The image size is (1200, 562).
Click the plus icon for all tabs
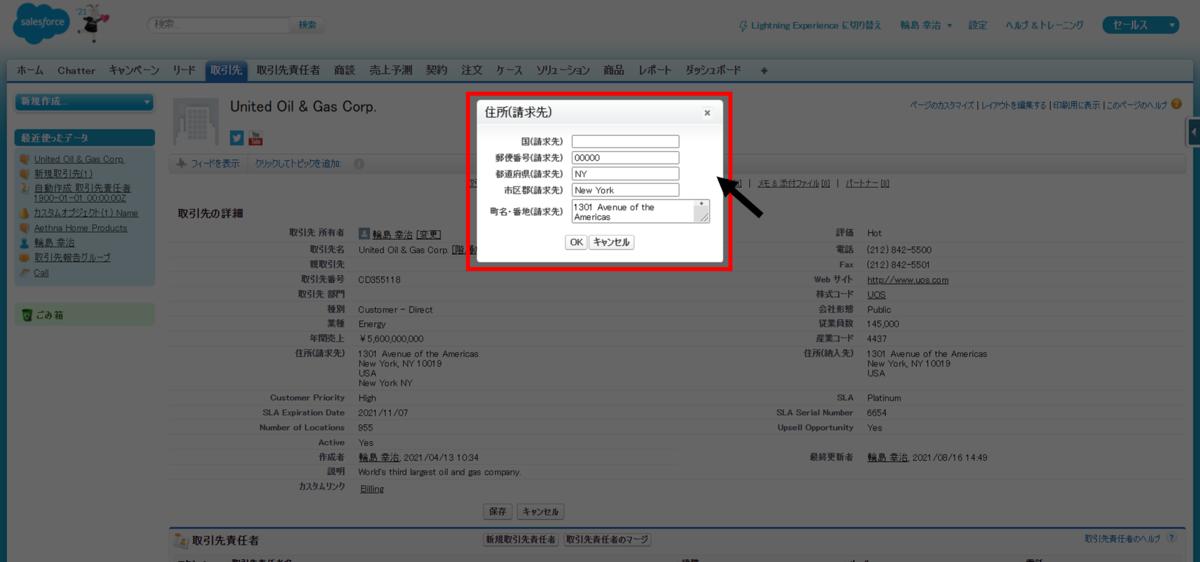[764, 71]
